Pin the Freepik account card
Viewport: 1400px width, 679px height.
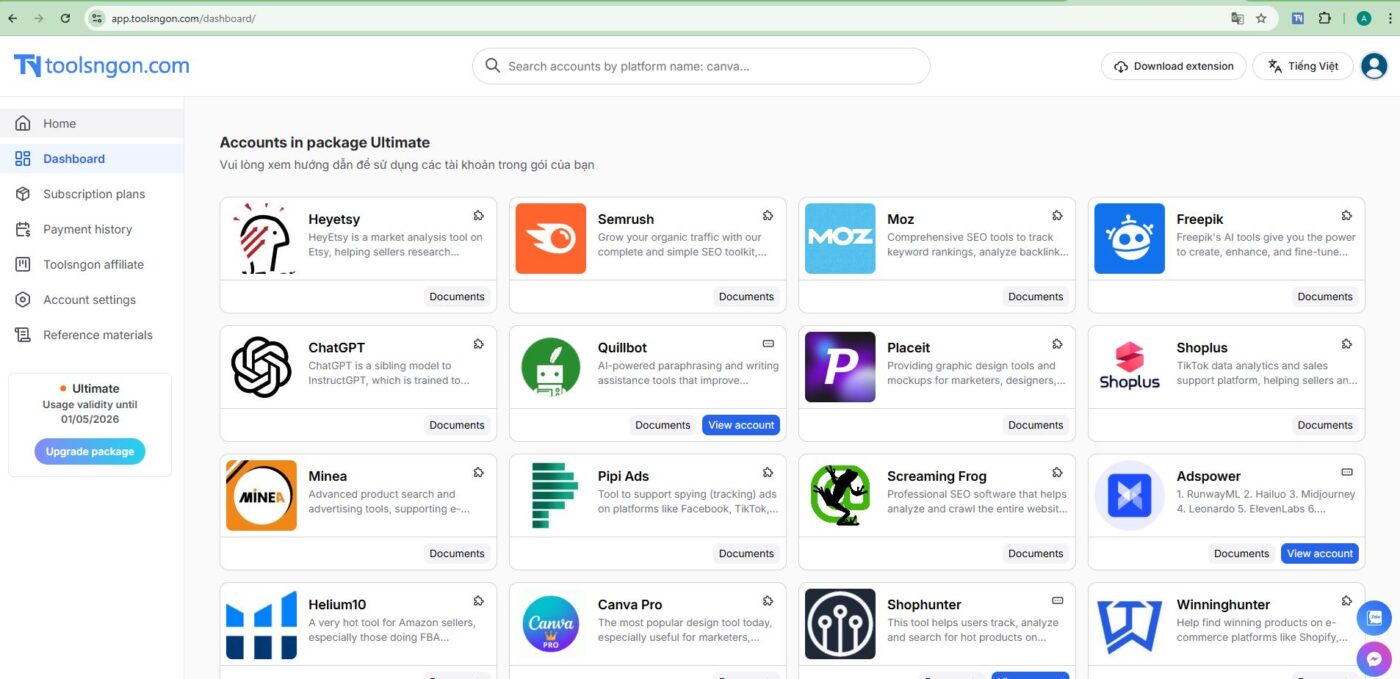1347,215
